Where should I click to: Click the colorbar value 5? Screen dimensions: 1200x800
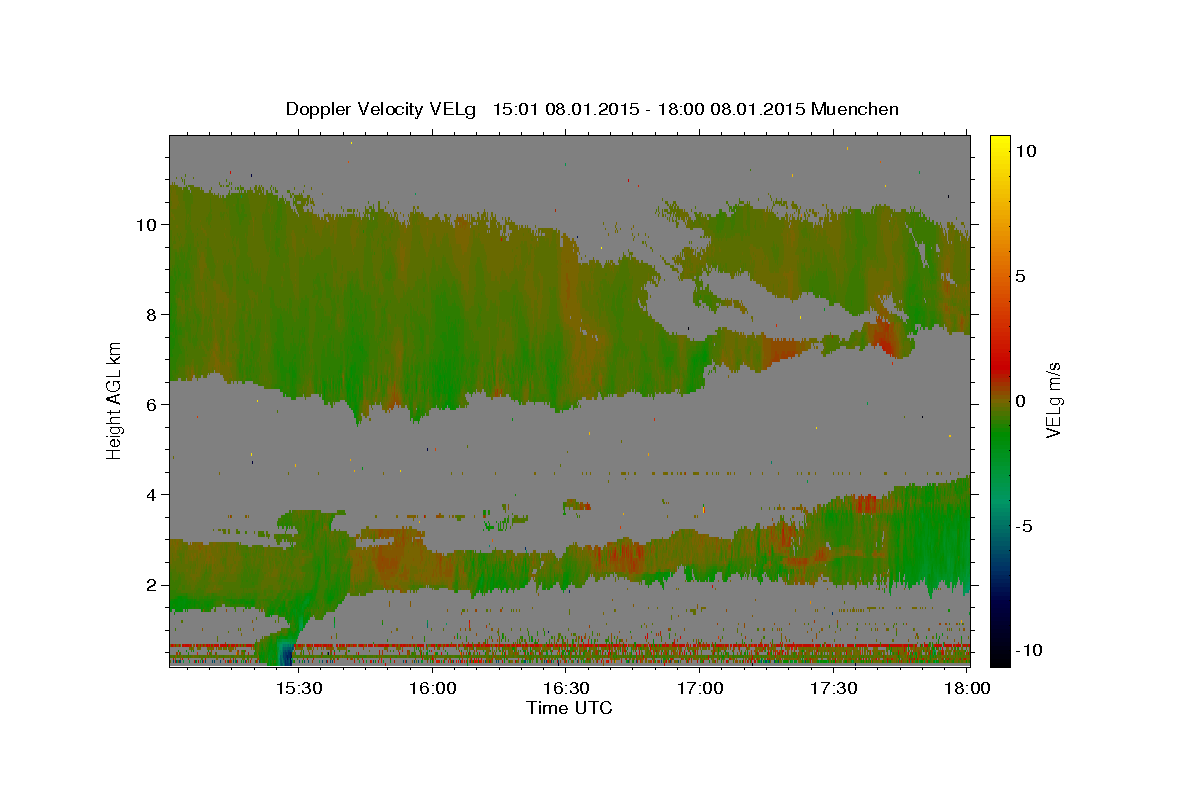click(1021, 275)
